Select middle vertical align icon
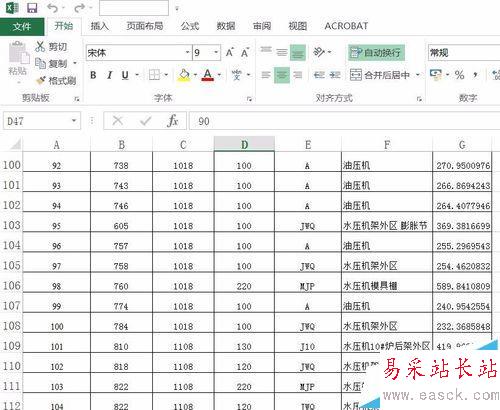The height and width of the screenshot is (410, 500). pyautogui.click(x=282, y=52)
